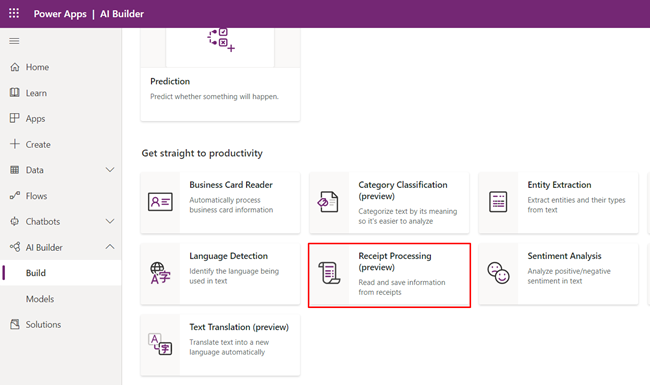Click the Flows connector icon
Screen dimensions: 650x385
pos(15,195)
